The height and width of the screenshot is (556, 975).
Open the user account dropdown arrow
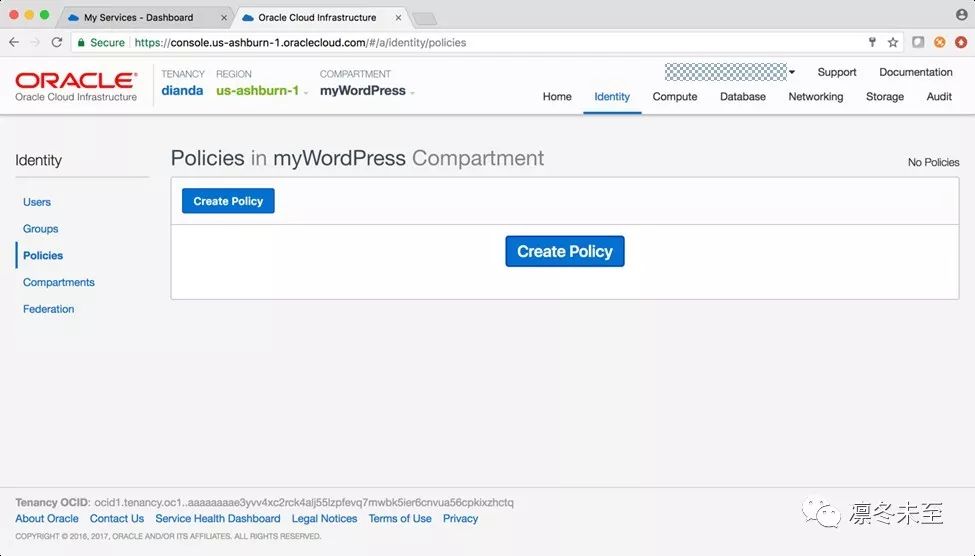[792, 72]
